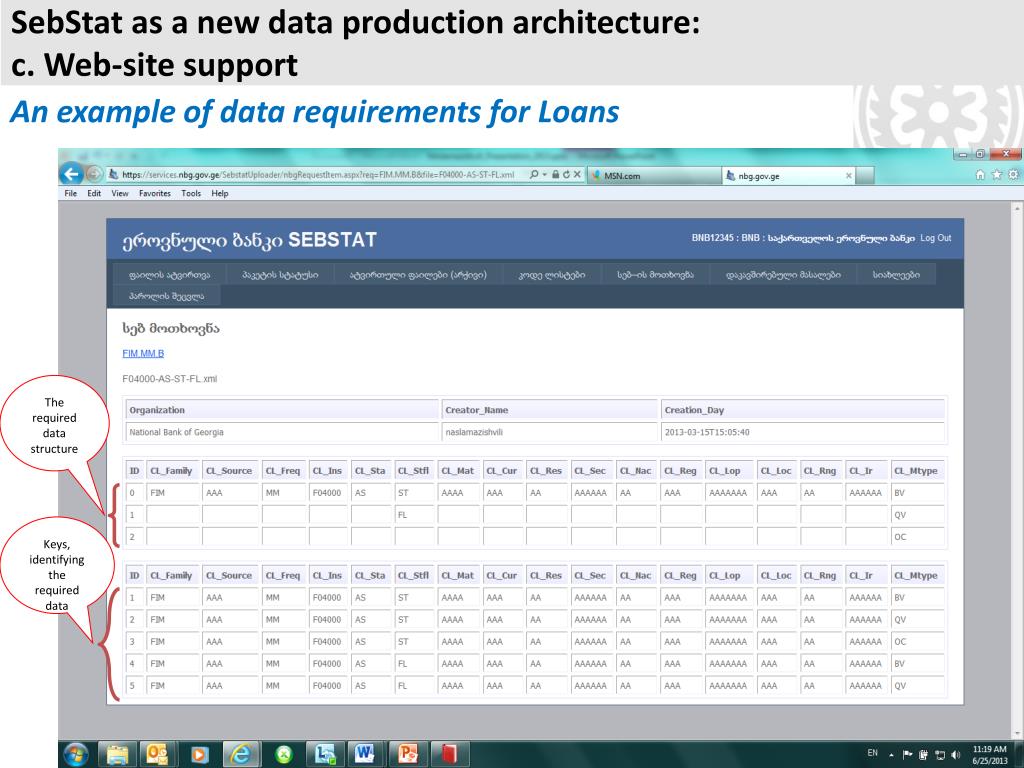
Task: Open the Tools menu in menu bar
Action: point(190,193)
